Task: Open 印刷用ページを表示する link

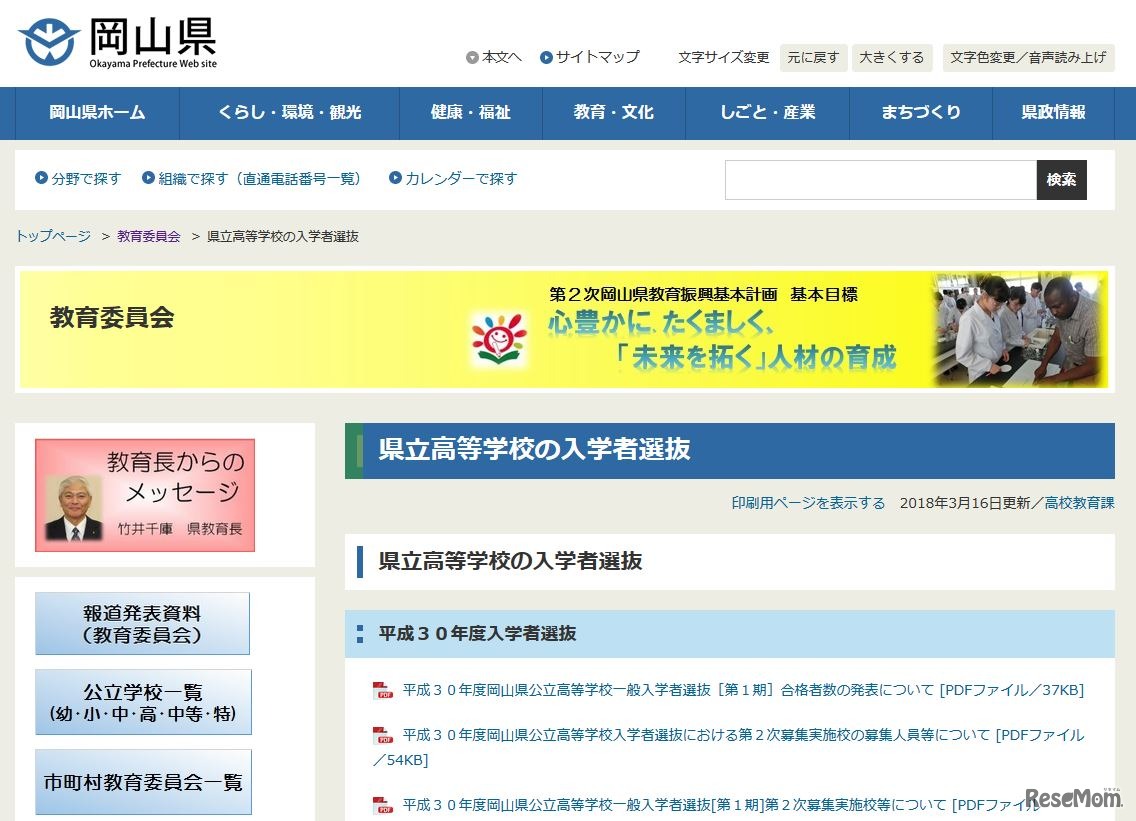Action: [806, 505]
